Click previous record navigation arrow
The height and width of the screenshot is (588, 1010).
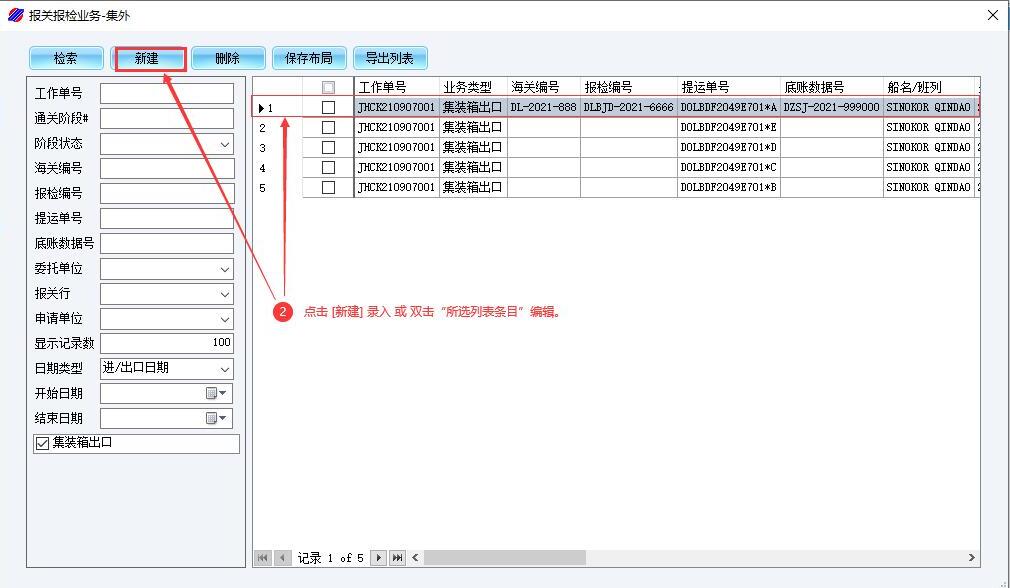tap(283, 558)
